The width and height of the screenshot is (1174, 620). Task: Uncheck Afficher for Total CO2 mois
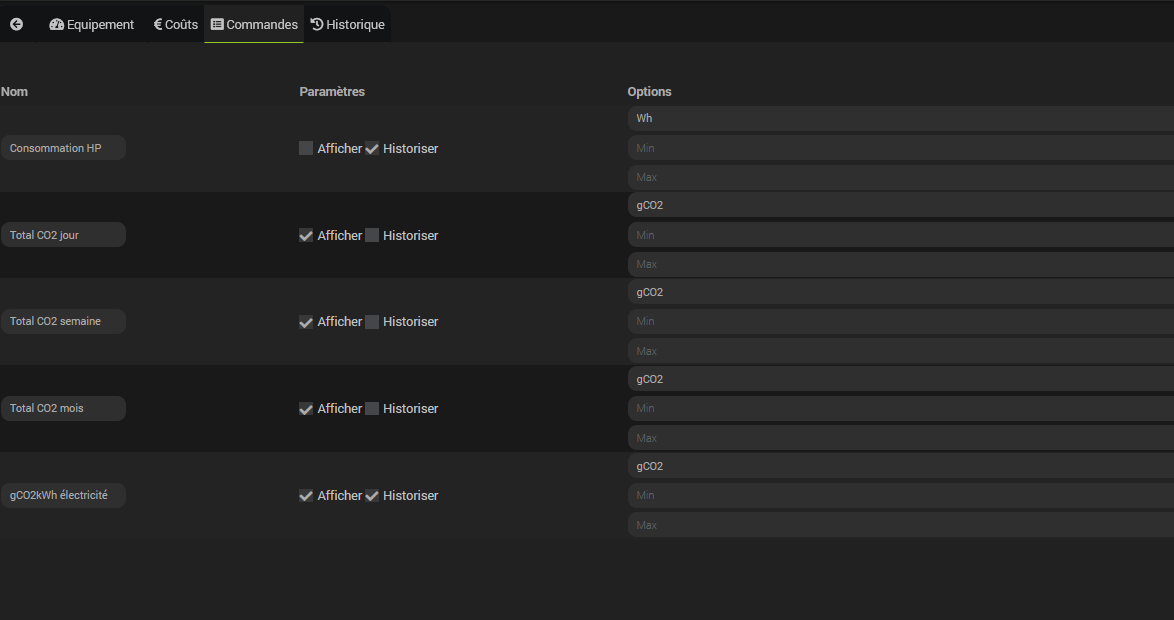point(306,408)
